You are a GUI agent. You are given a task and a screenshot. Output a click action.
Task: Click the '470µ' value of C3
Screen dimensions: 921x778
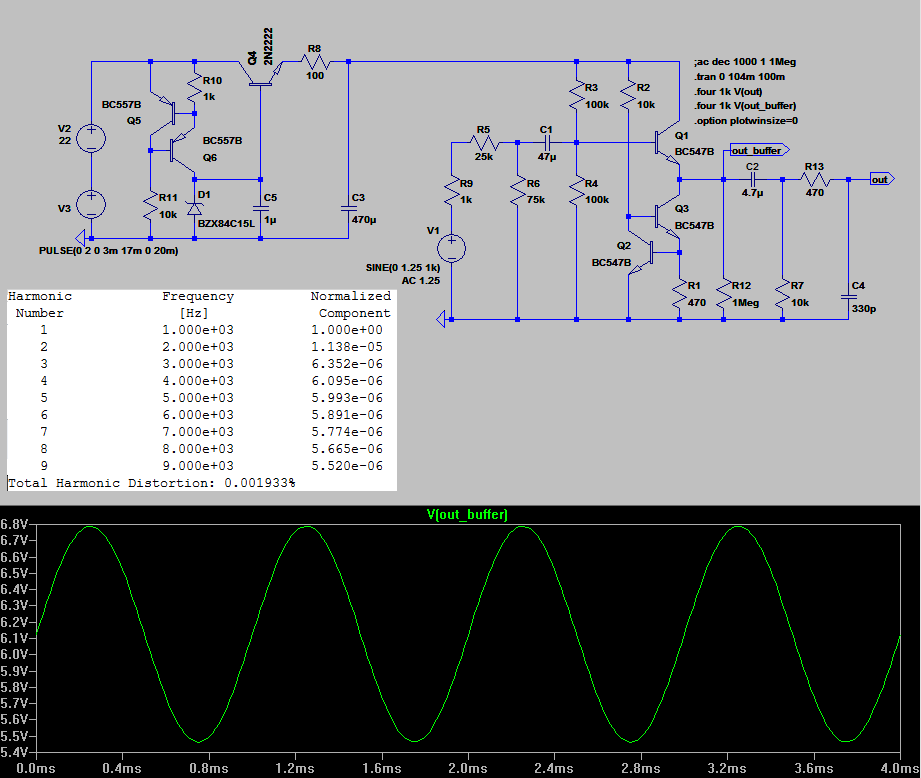pyautogui.click(x=364, y=220)
